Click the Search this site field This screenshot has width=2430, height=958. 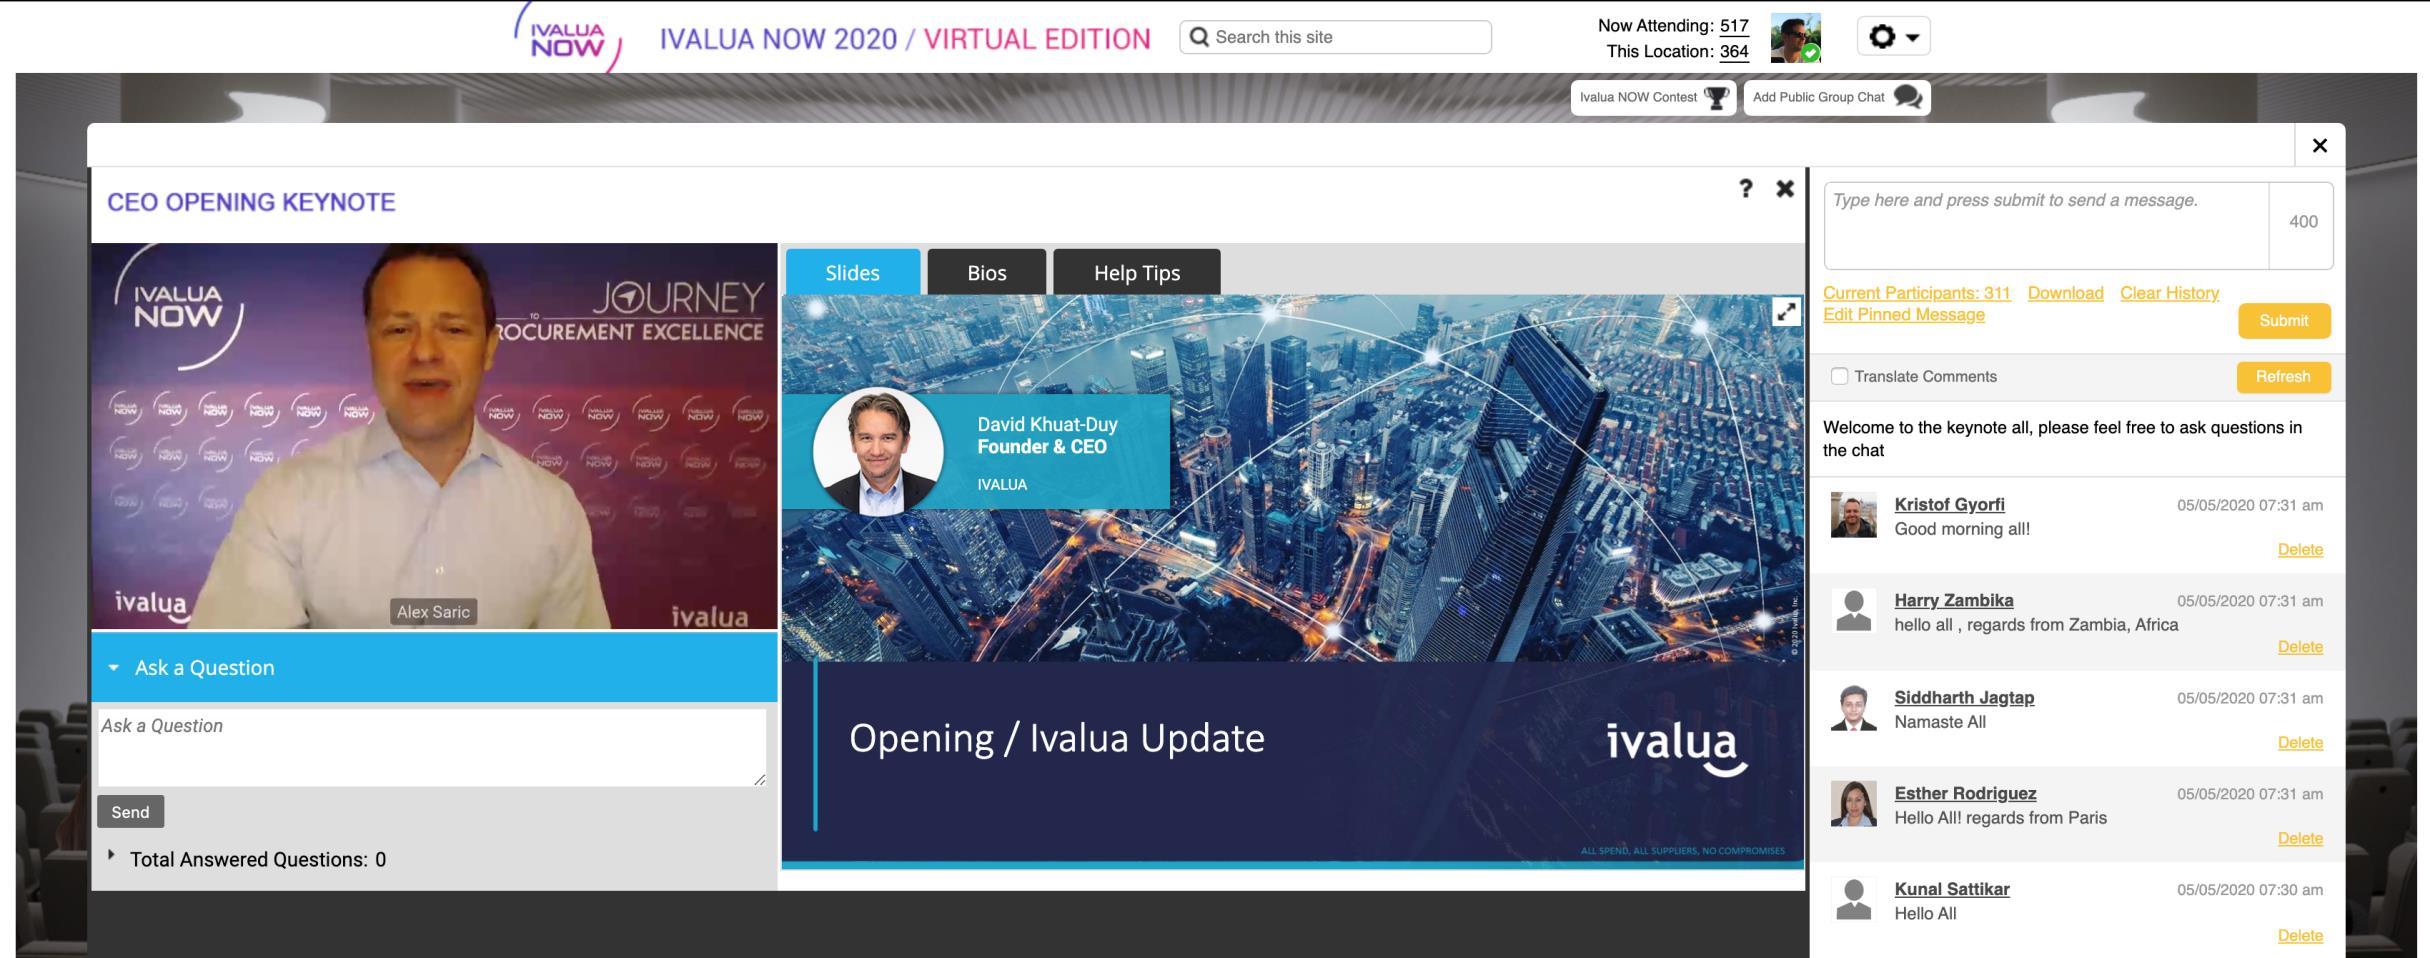tap(1335, 37)
